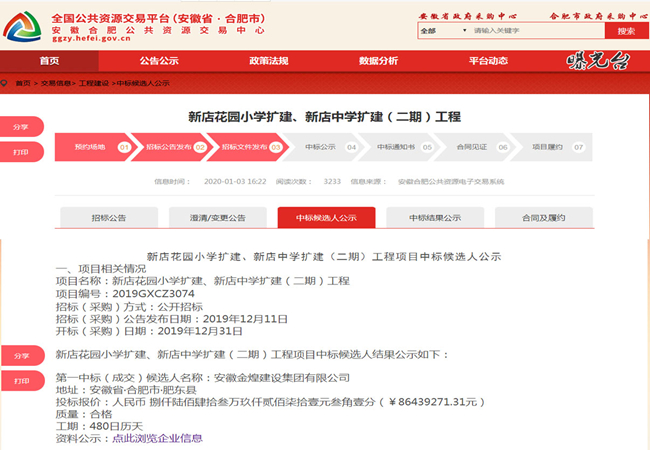Click the lower 打印 print button

(x=21, y=380)
